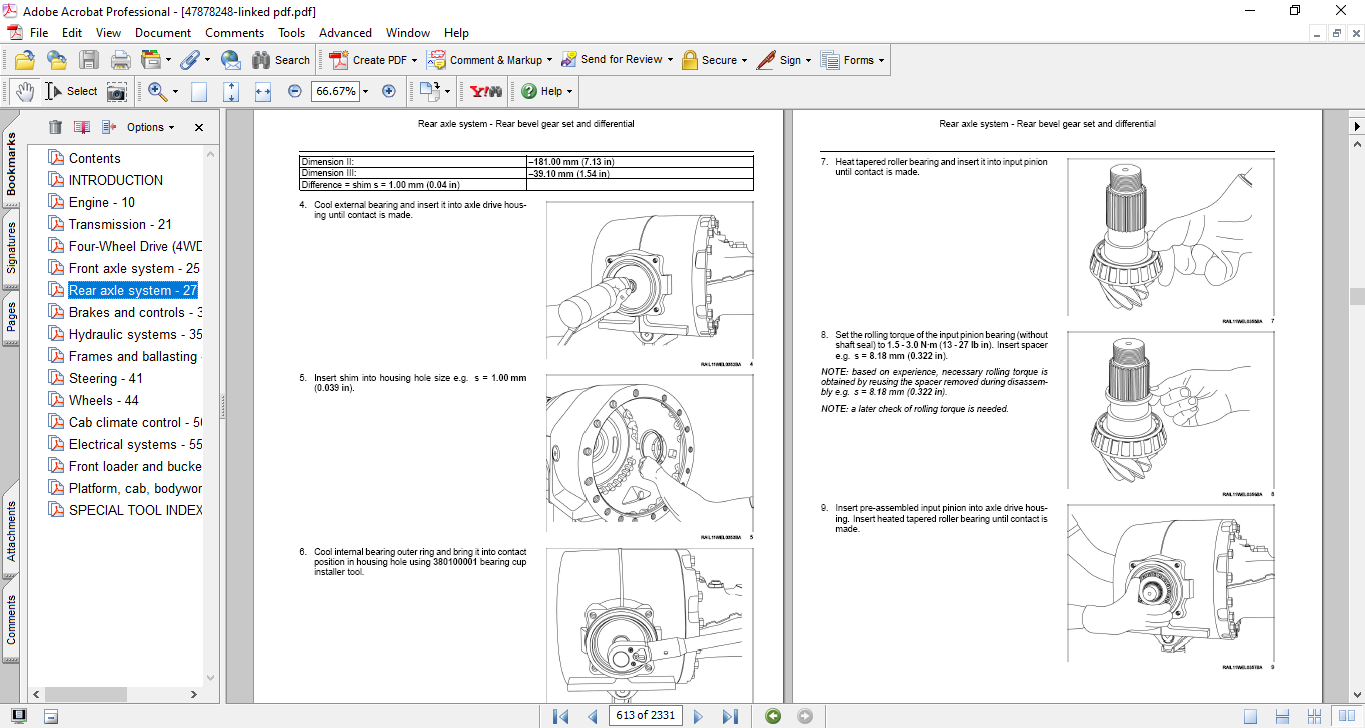Click the Fit Page icon
Image resolution: width=1365 pixels, height=728 pixels.
[231, 91]
